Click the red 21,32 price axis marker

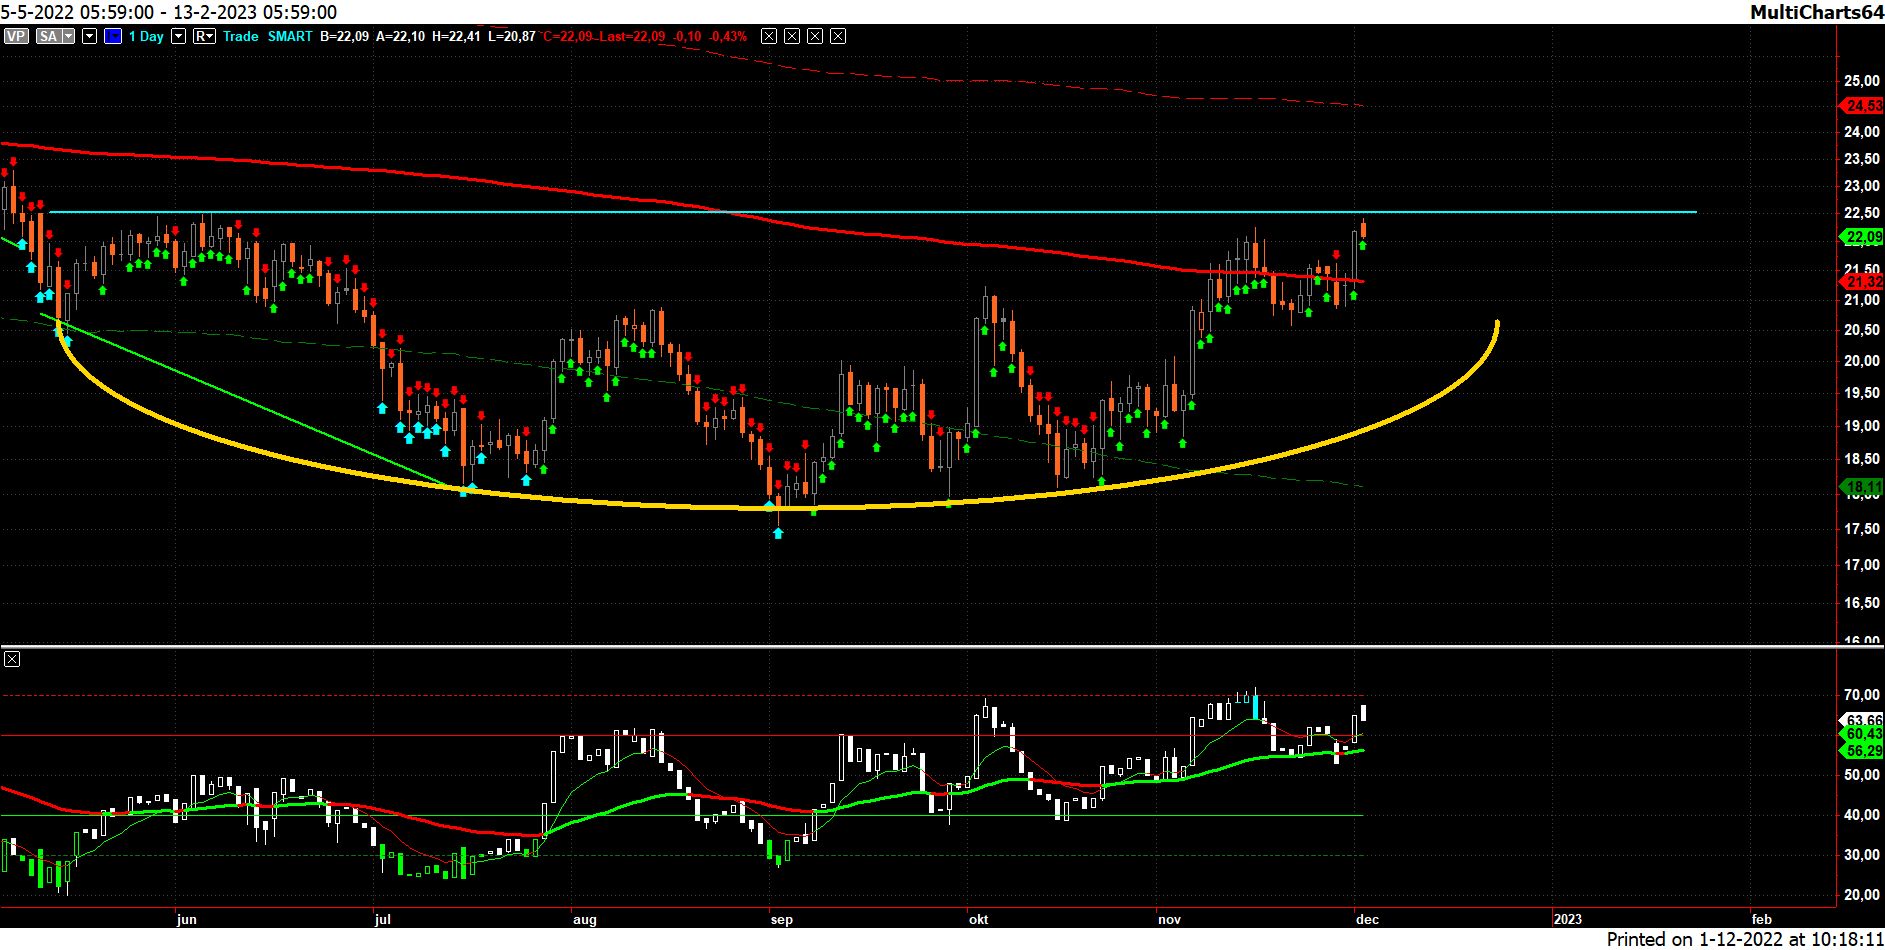point(1862,283)
